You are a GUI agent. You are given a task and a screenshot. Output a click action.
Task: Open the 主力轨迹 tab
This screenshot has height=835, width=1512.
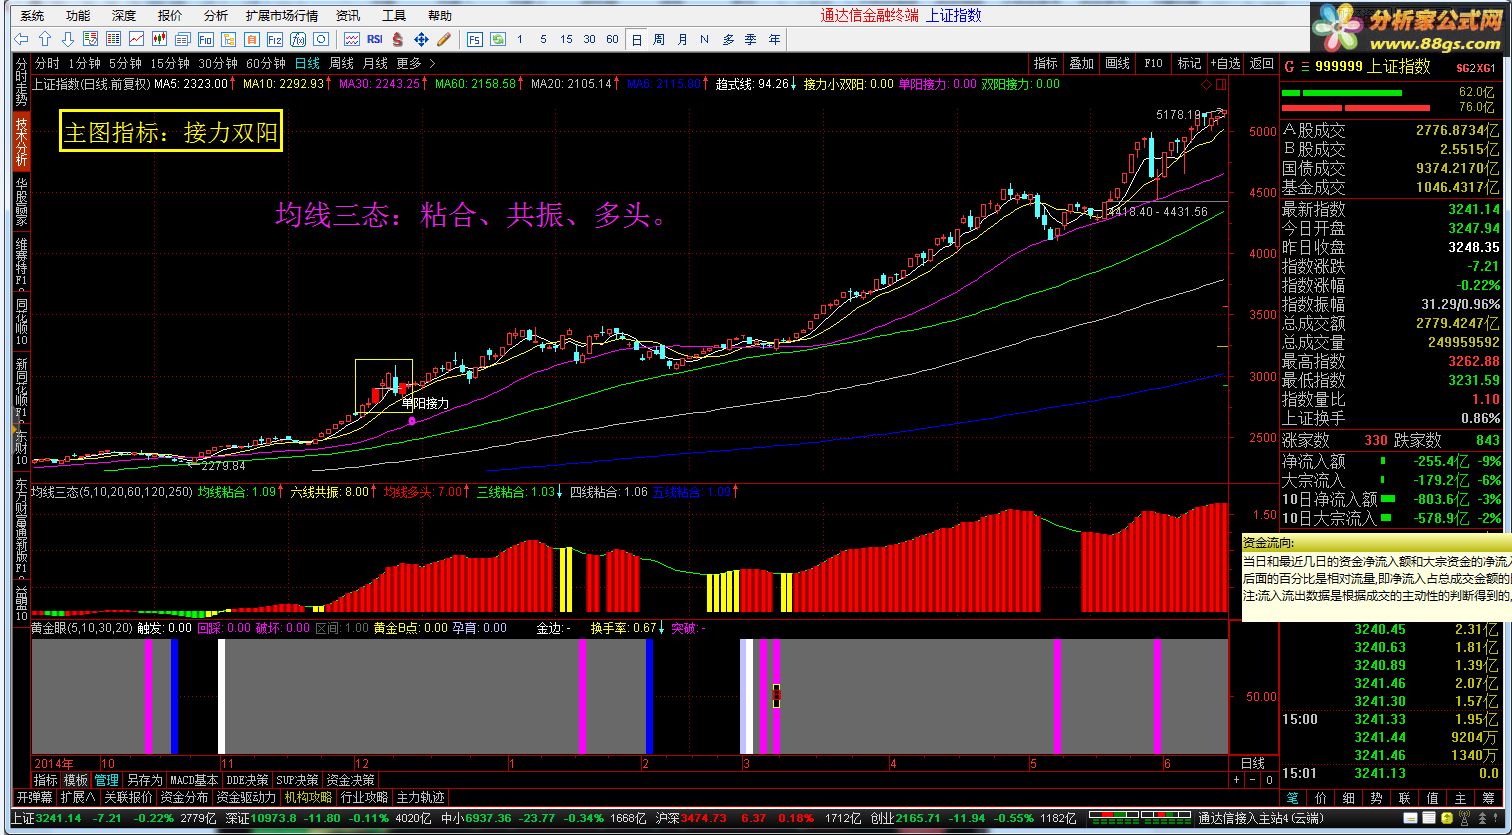coord(420,797)
